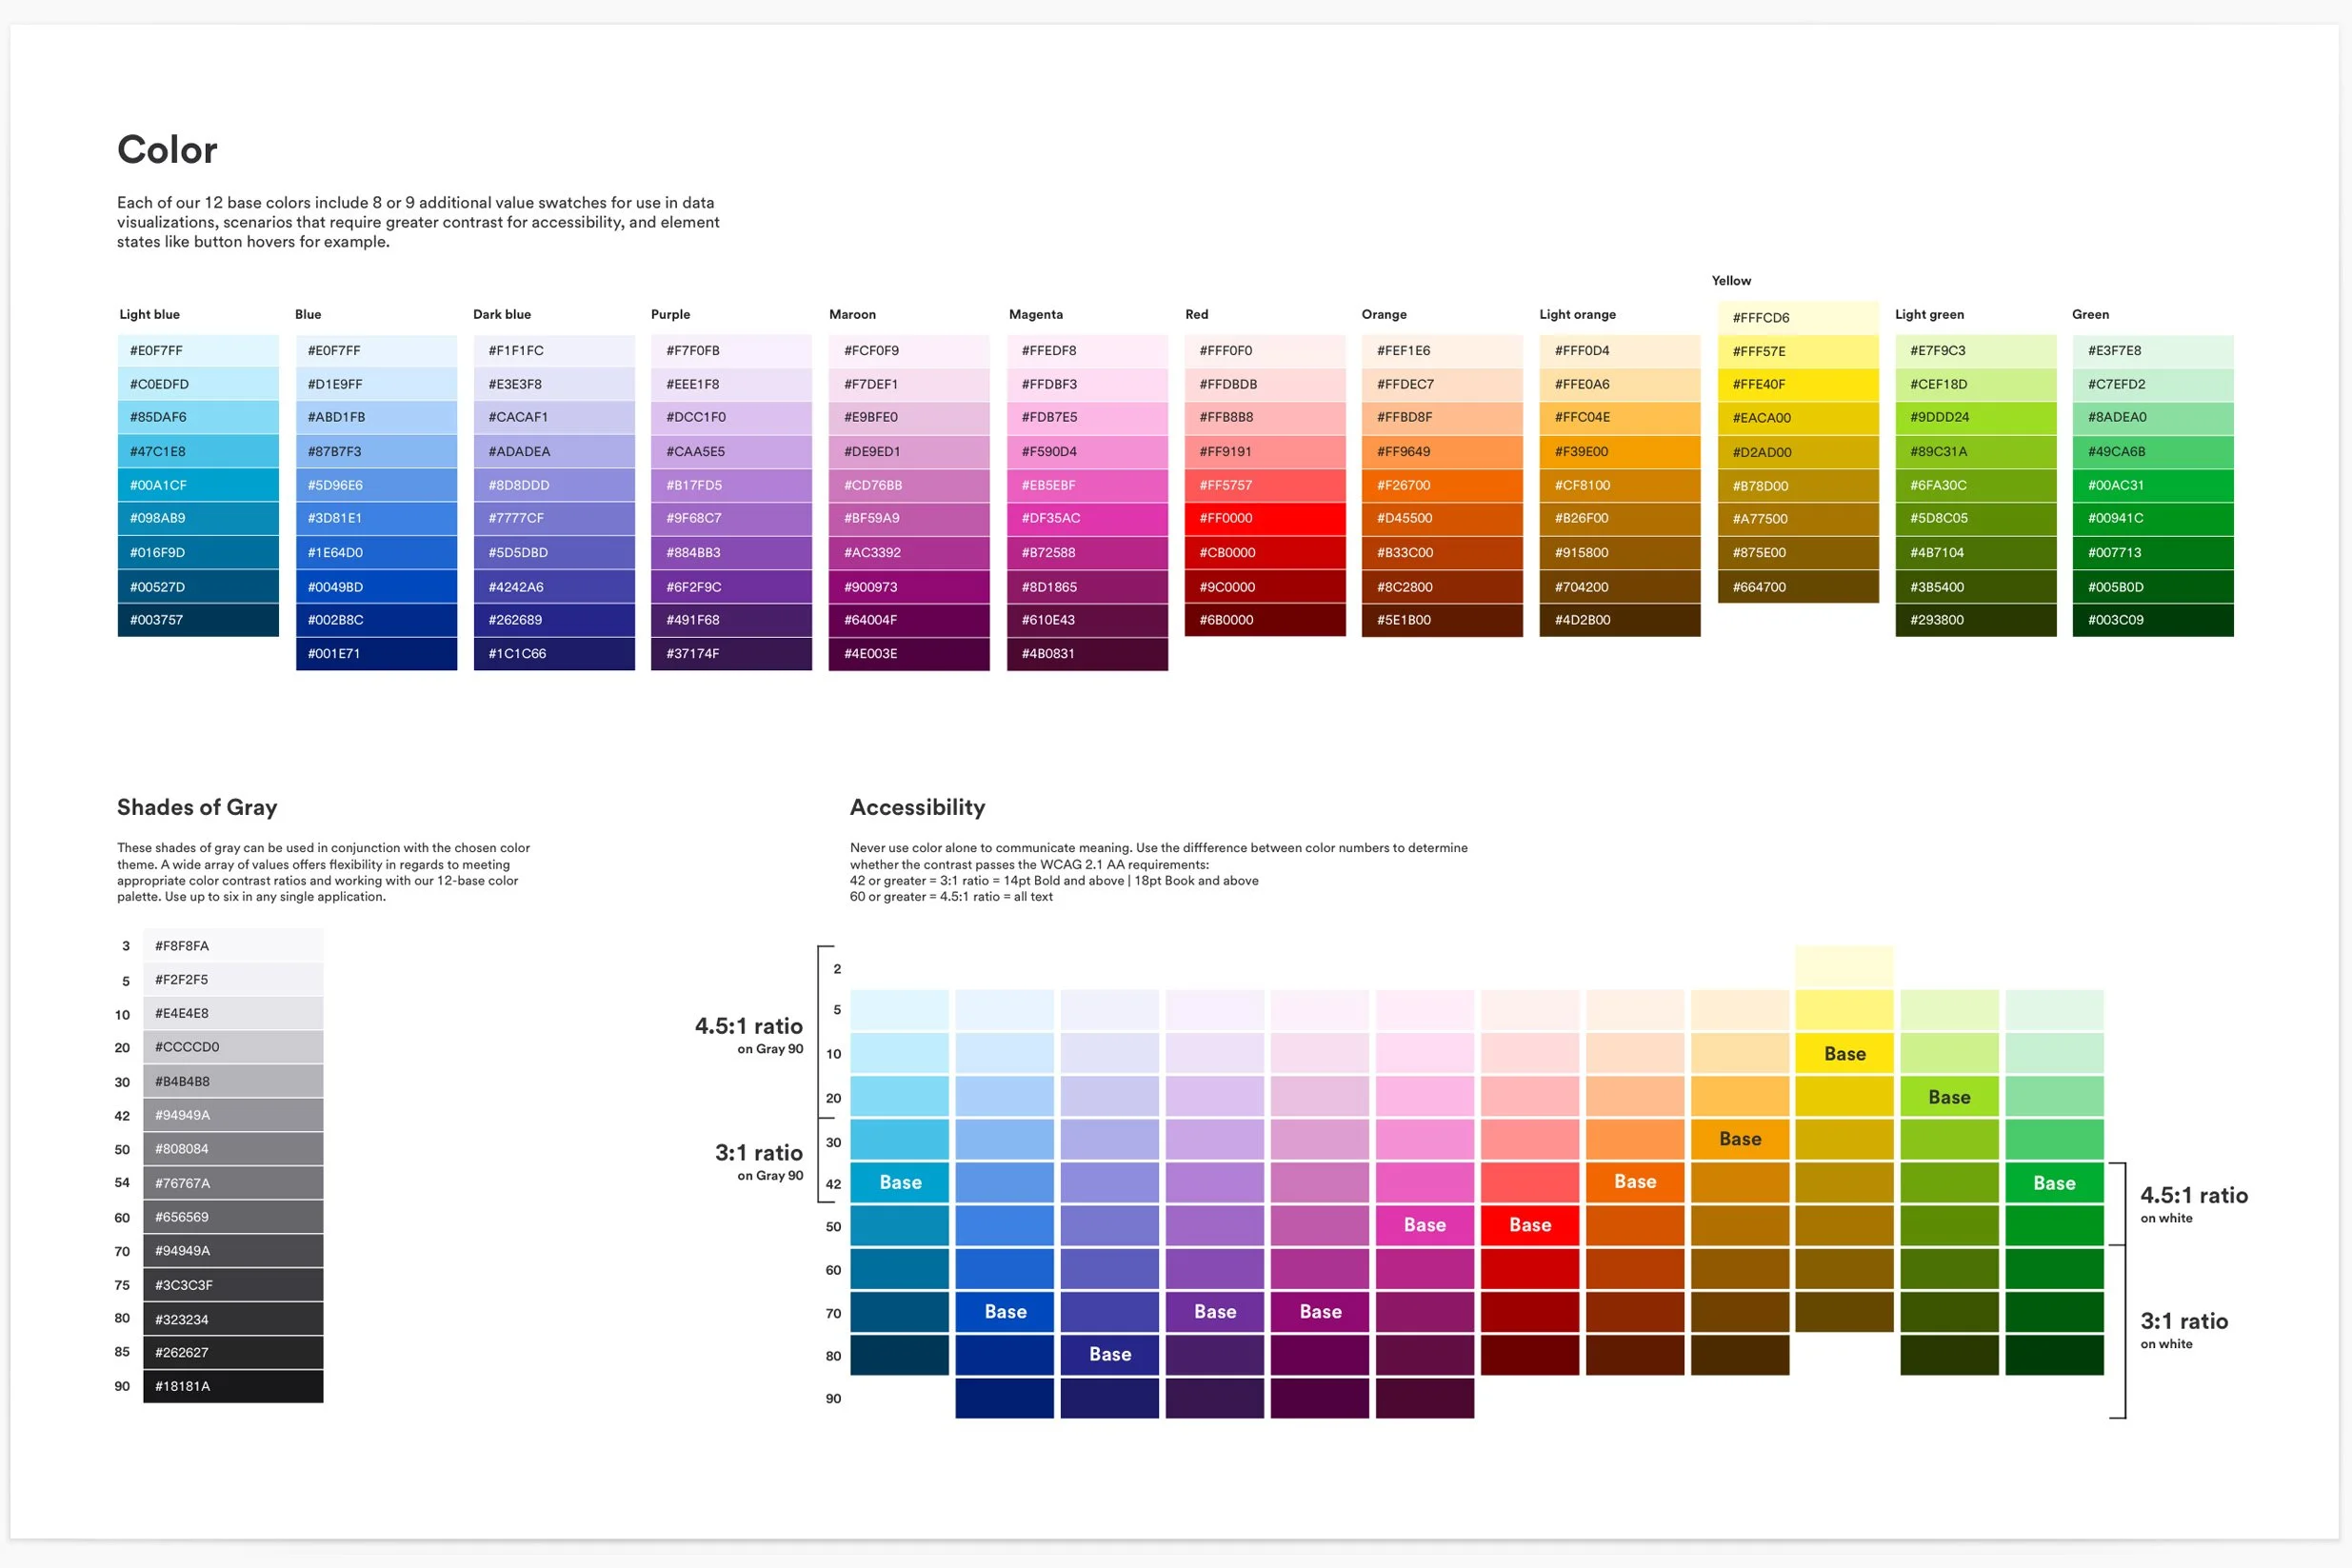Click the #262689 dark blue swatch

(554, 620)
